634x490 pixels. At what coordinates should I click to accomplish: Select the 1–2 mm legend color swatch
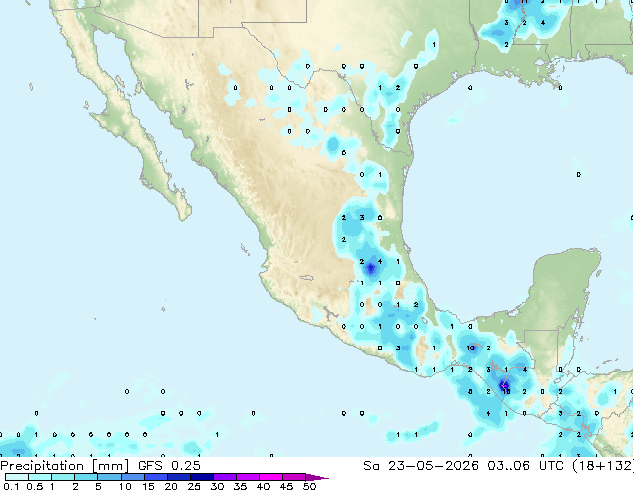63,477
